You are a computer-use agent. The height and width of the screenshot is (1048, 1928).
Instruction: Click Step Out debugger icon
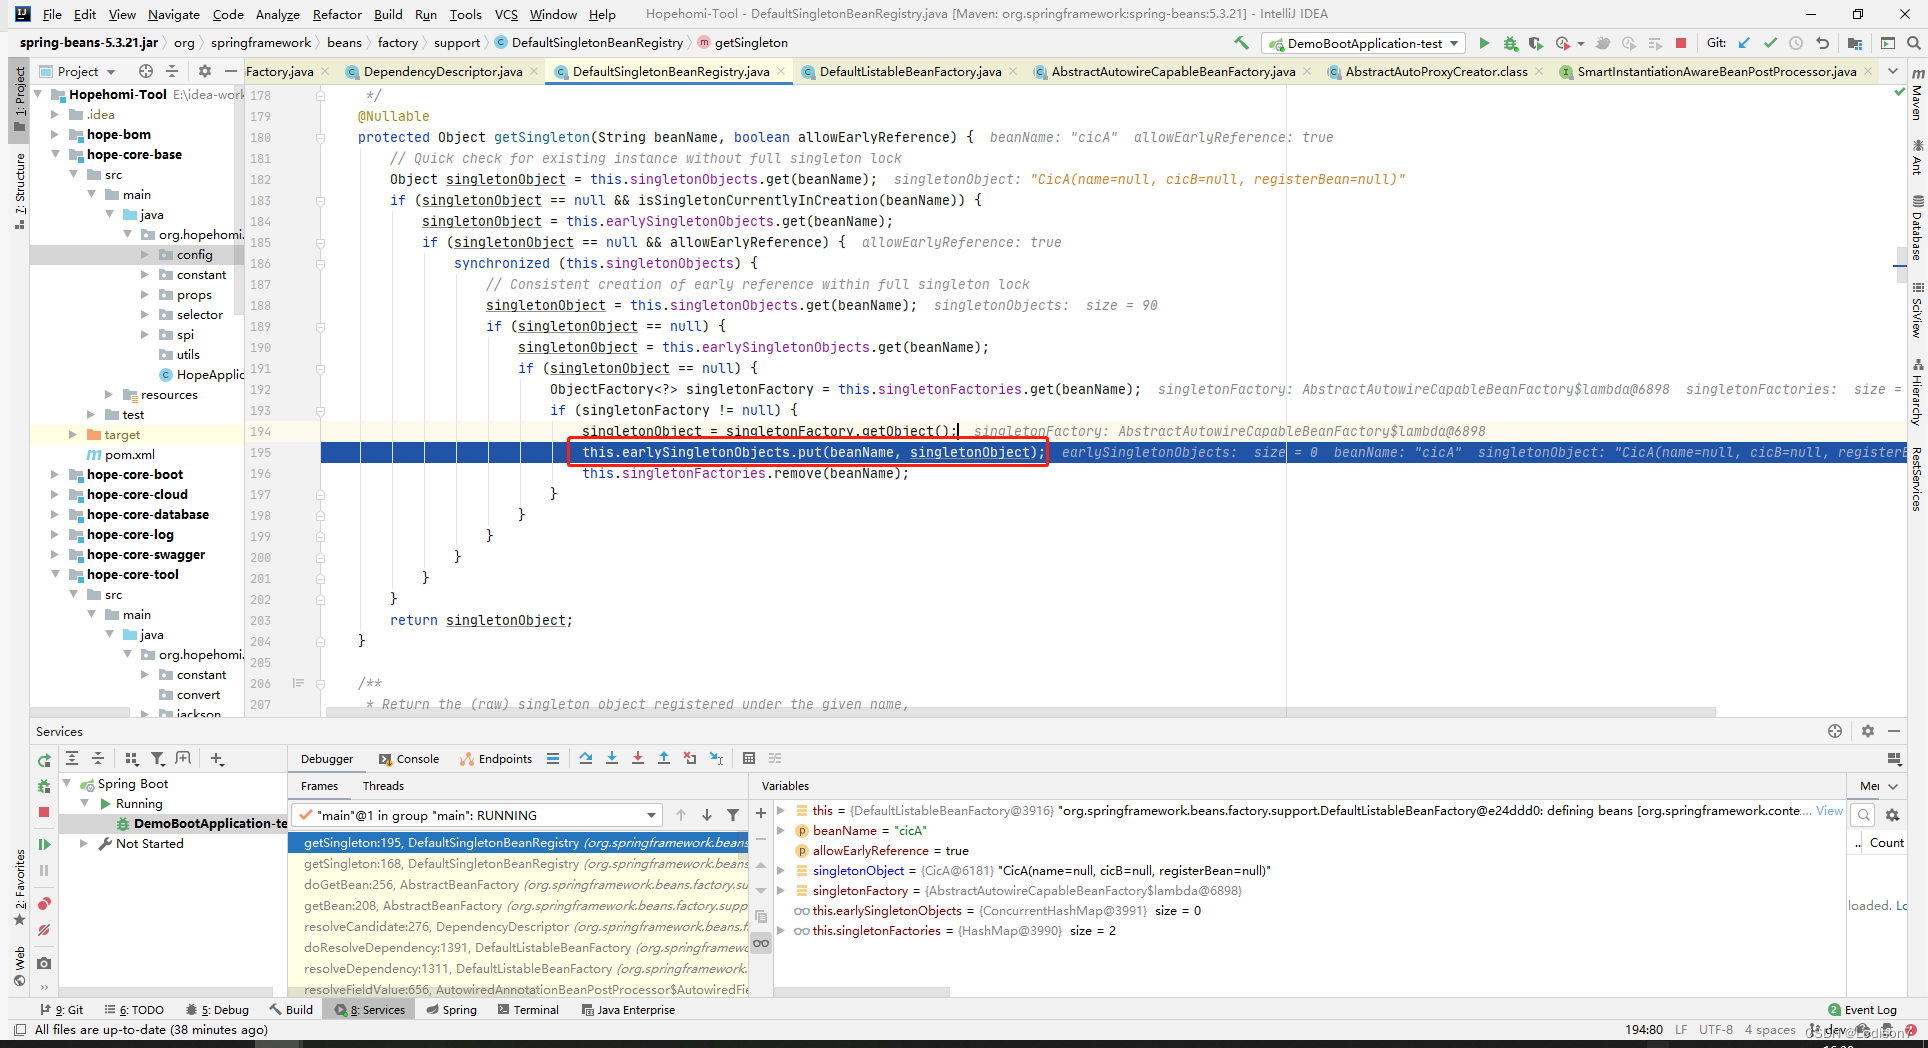pyautogui.click(x=664, y=758)
